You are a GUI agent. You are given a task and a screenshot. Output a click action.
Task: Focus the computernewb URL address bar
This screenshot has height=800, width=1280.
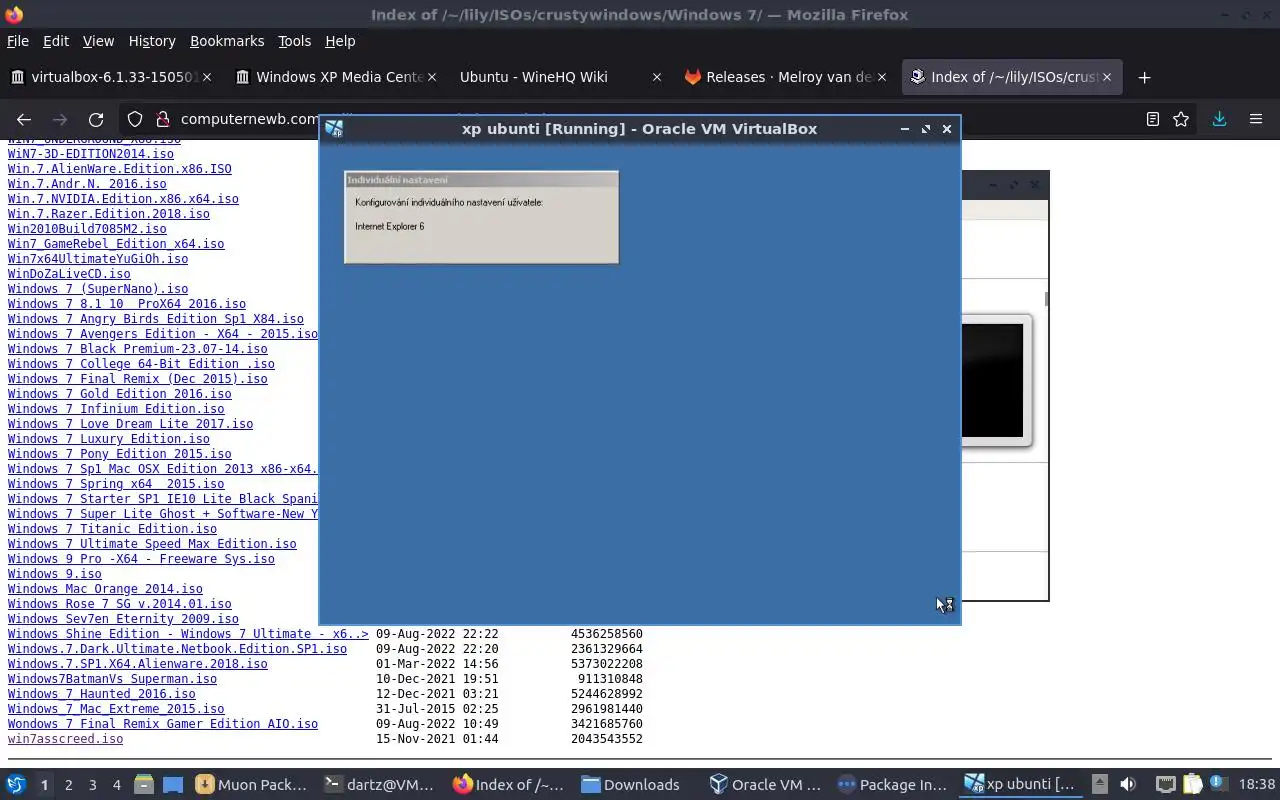(248, 119)
